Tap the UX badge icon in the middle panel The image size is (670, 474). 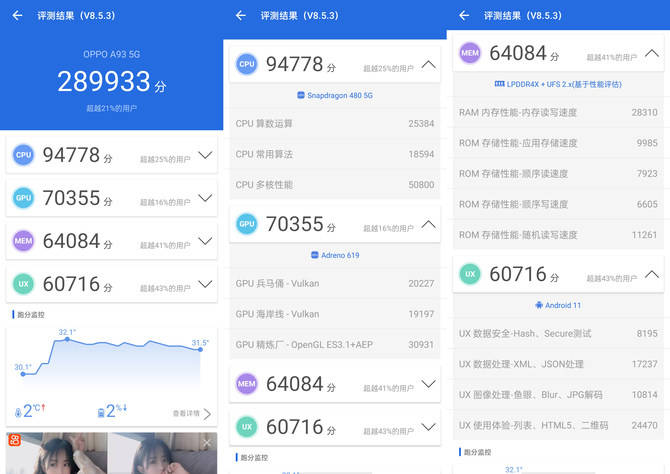[x=247, y=427]
